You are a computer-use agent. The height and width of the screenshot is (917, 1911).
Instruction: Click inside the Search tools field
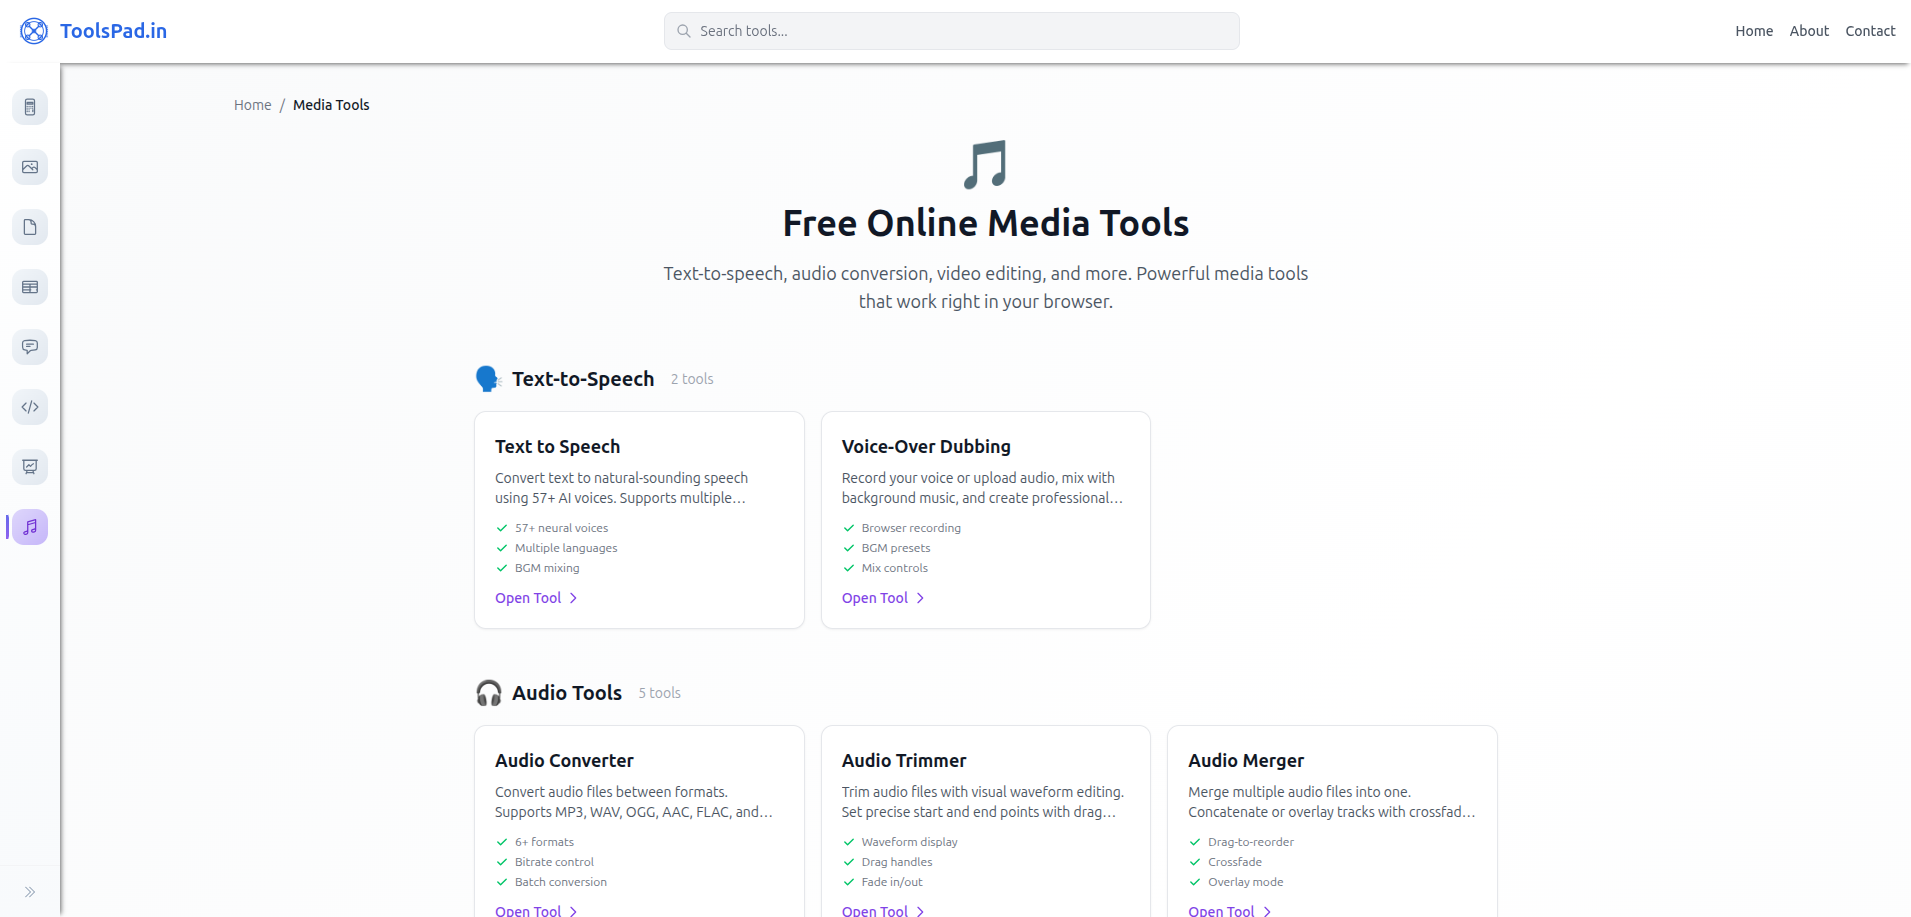click(950, 31)
